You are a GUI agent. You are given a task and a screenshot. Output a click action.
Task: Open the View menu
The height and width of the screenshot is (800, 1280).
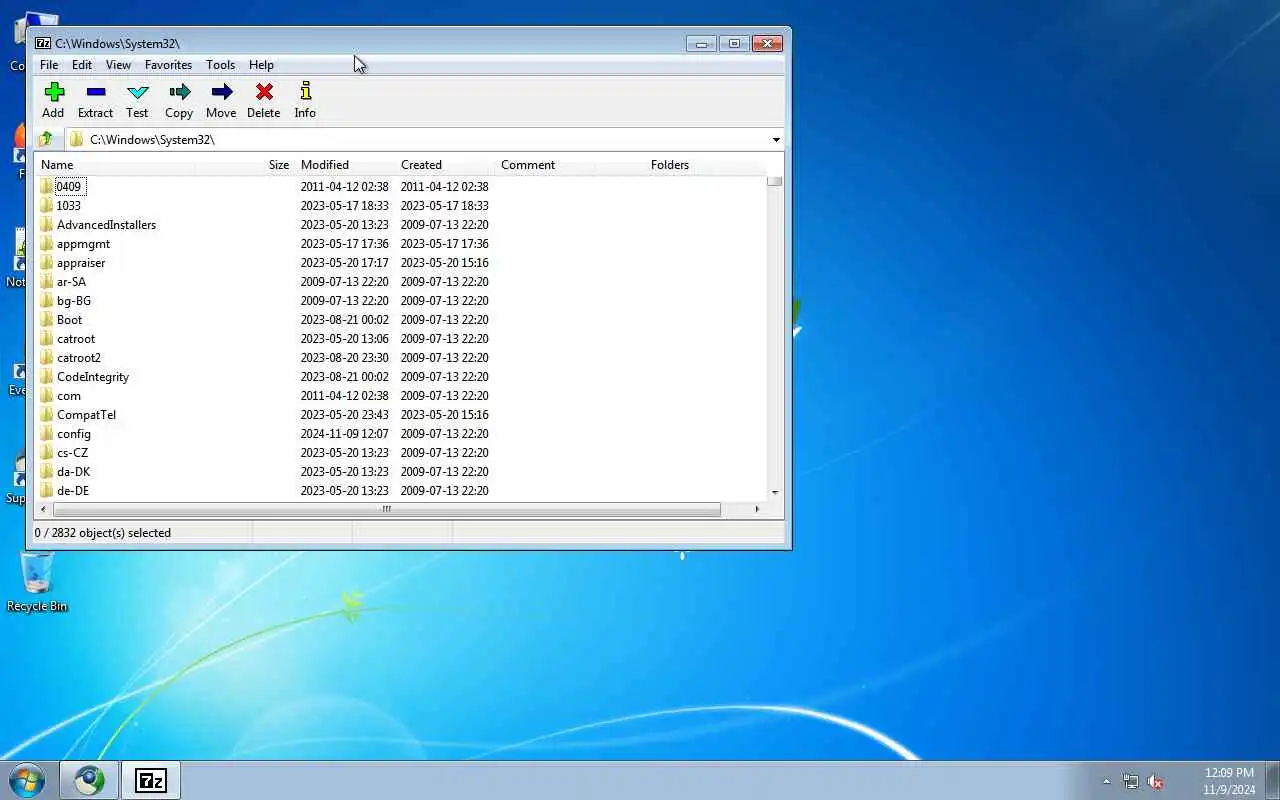tap(118, 65)
